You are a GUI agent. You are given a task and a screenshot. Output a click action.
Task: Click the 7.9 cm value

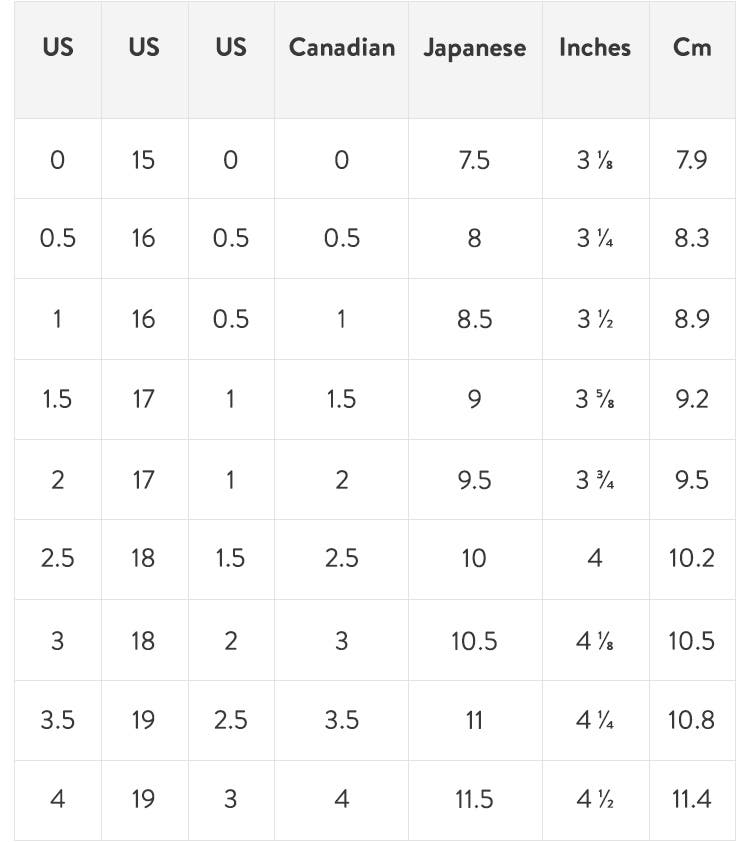[x=692, y=159]
